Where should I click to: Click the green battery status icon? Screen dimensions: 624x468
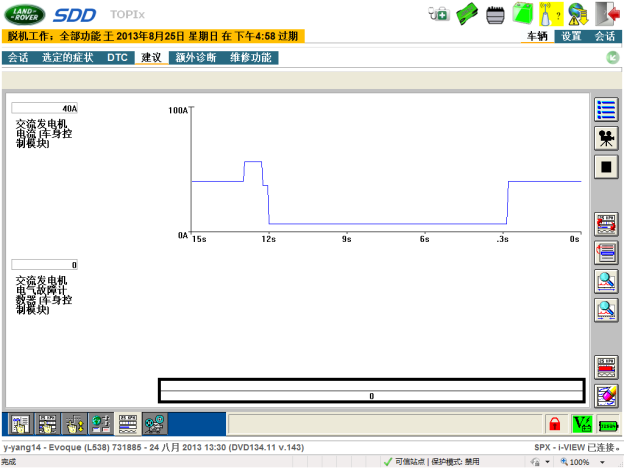[522, 13]
